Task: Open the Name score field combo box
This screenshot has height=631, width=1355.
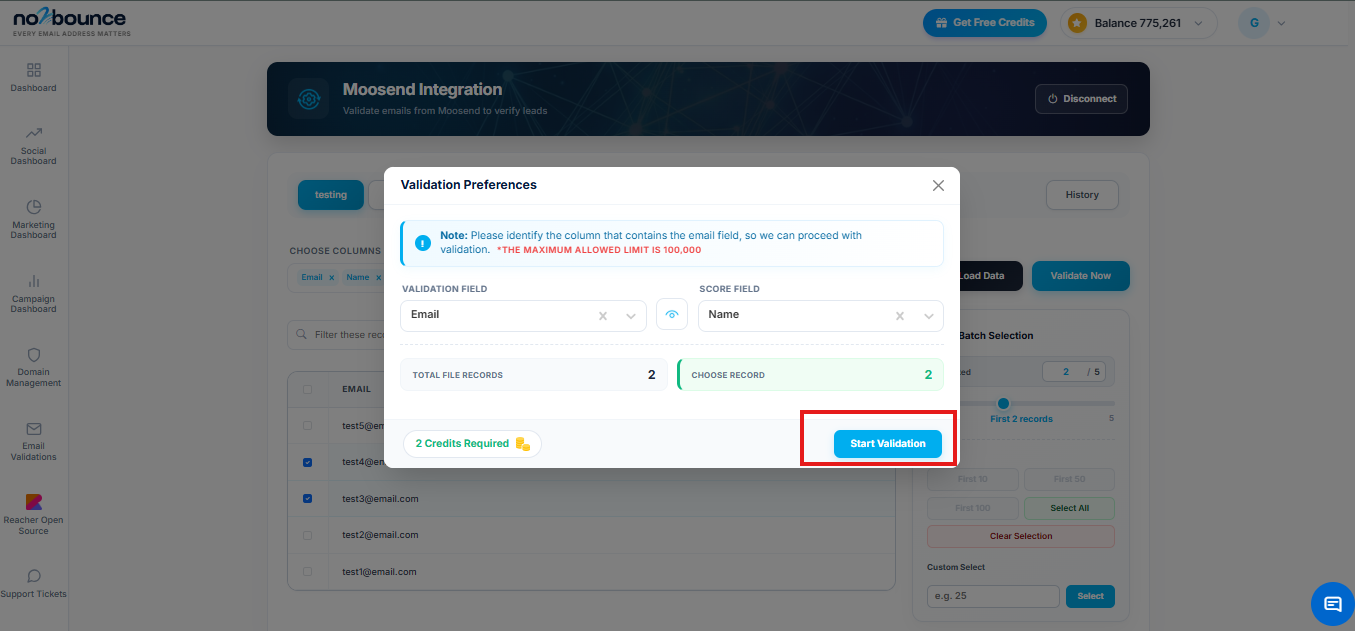Action: click(x=821, y=315)
